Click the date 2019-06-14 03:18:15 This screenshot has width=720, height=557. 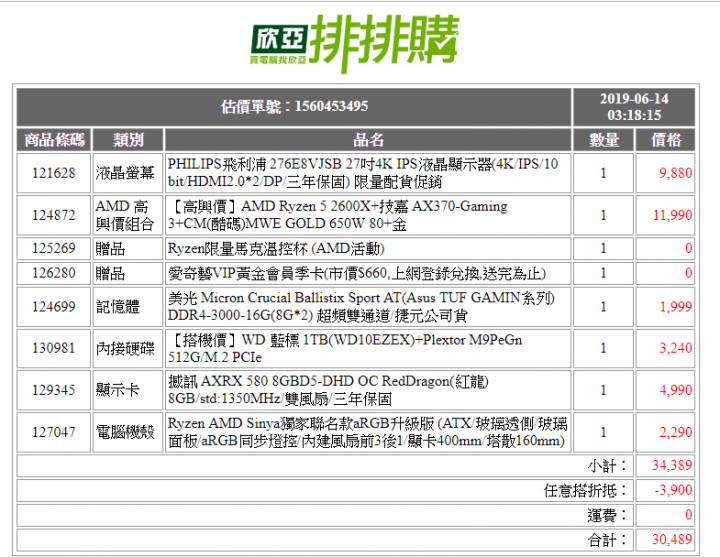point(634,107)
